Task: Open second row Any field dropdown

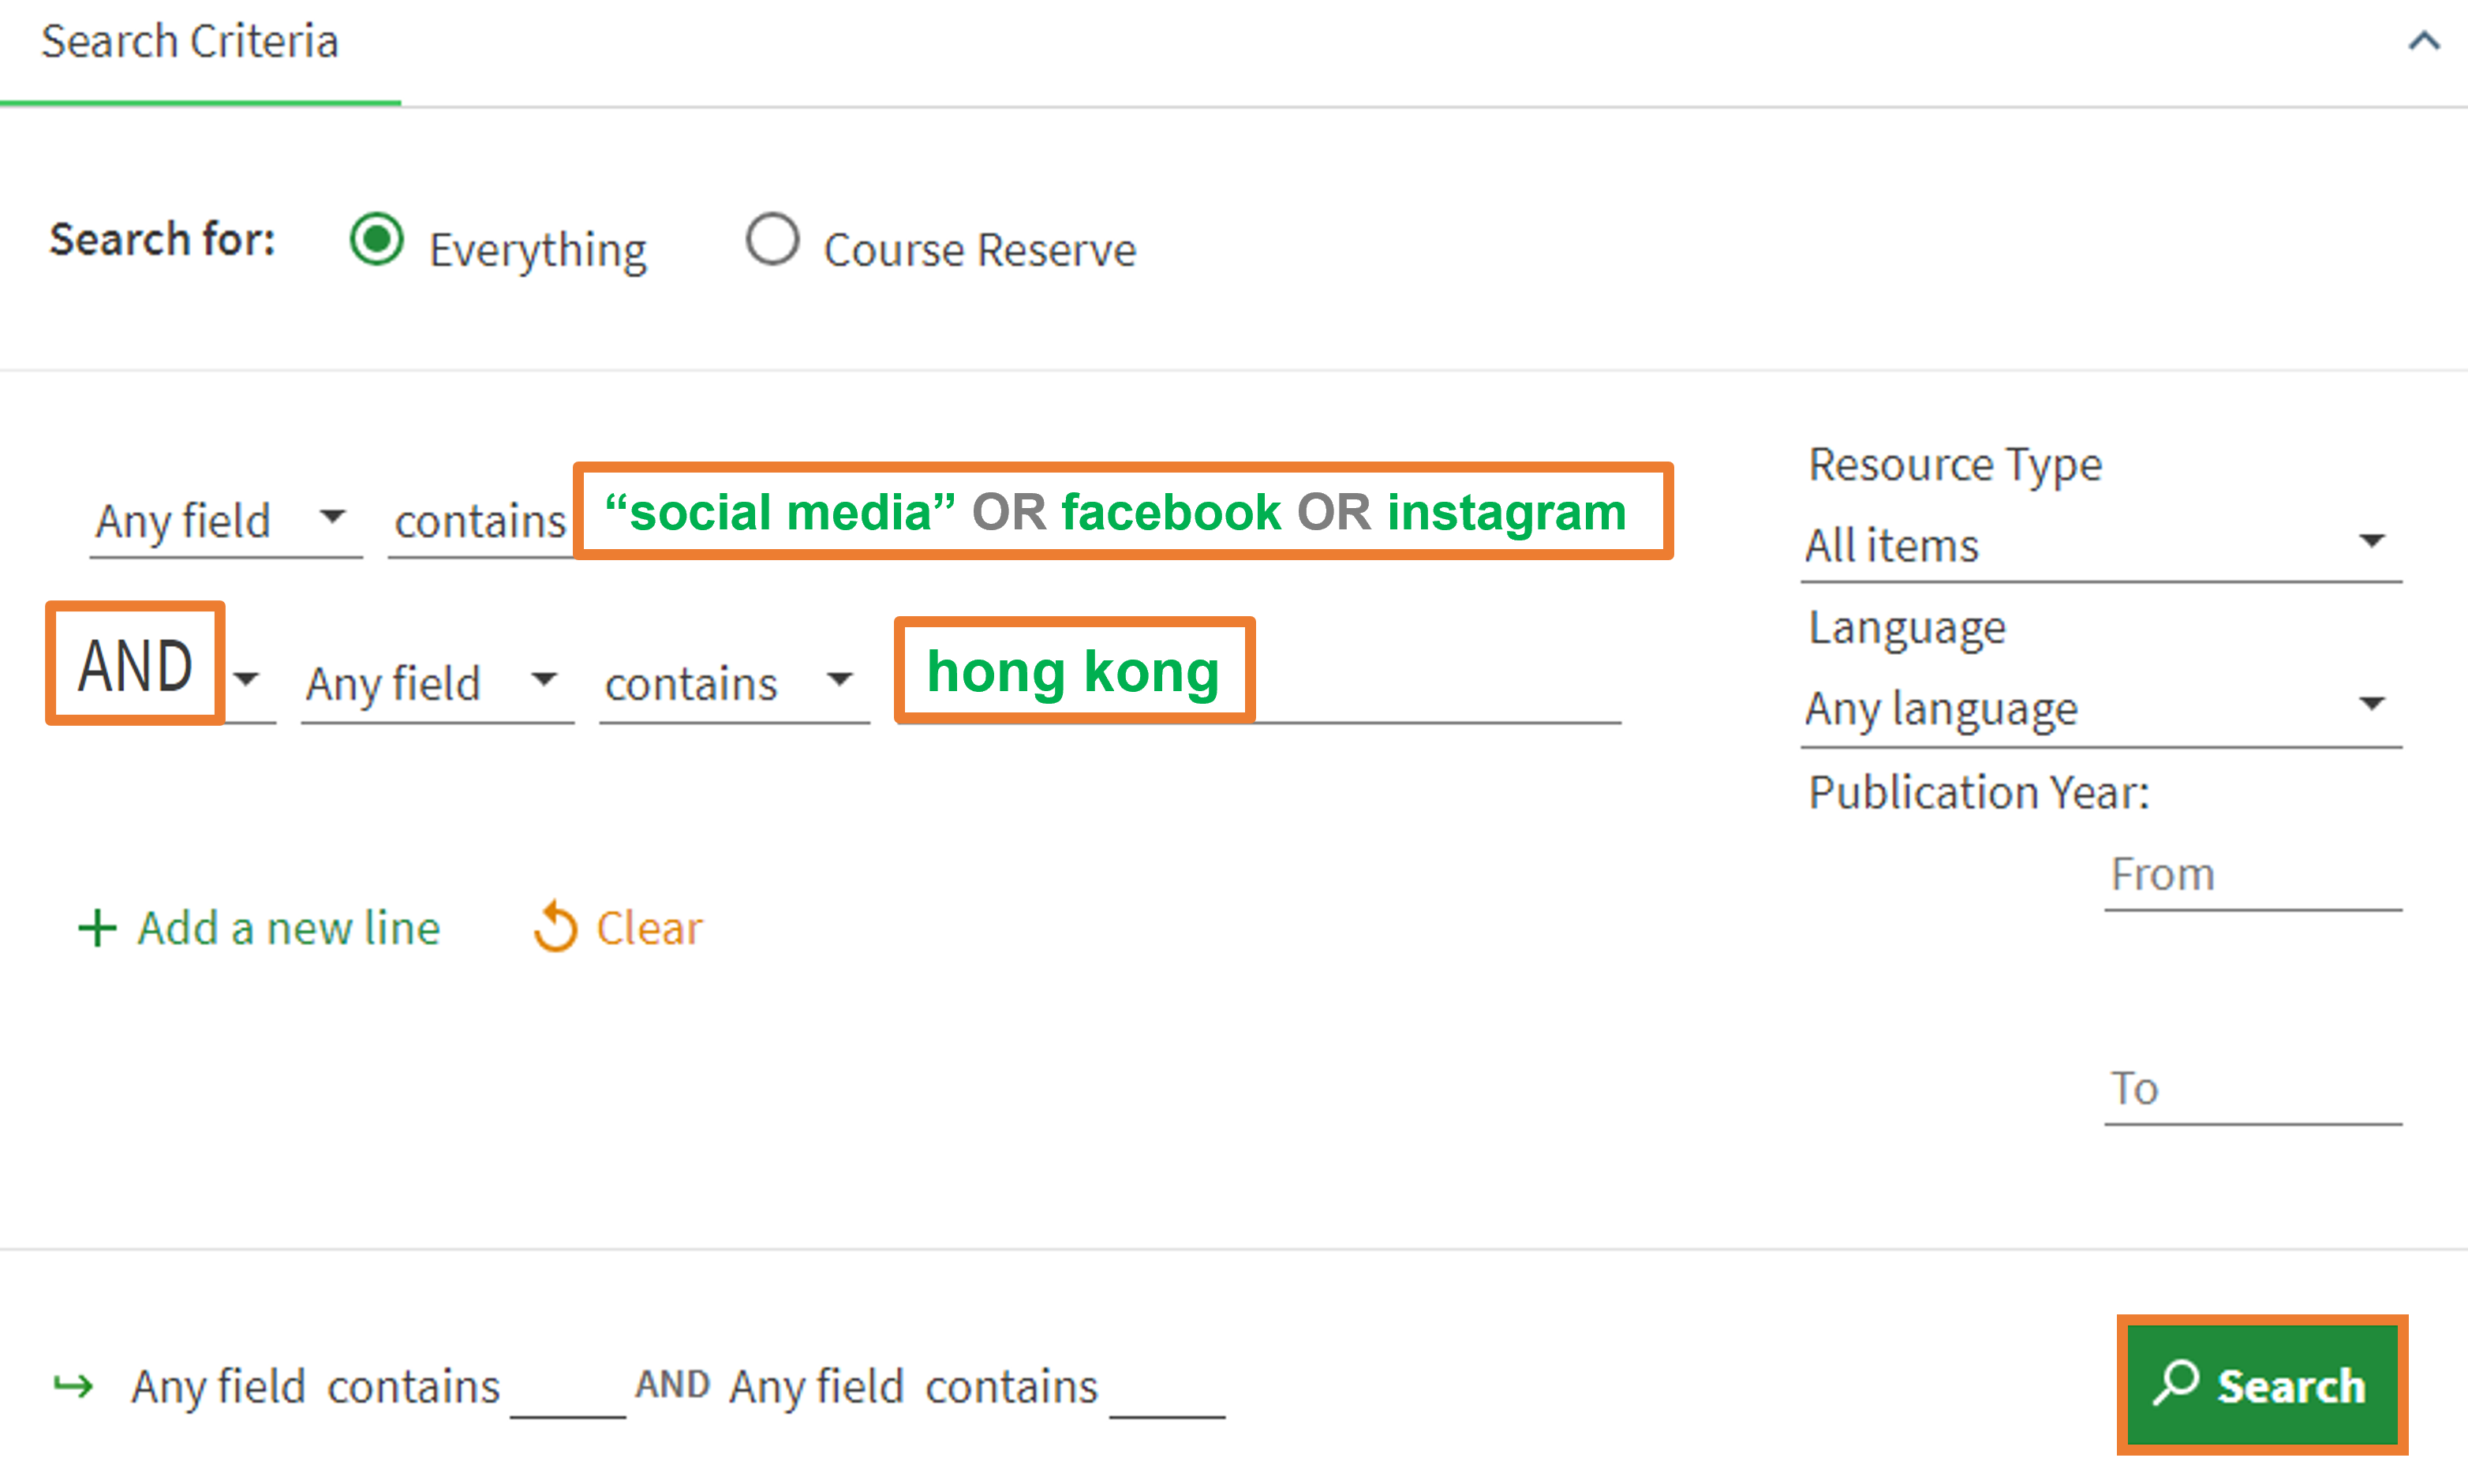Action: (x=437, y=684)
